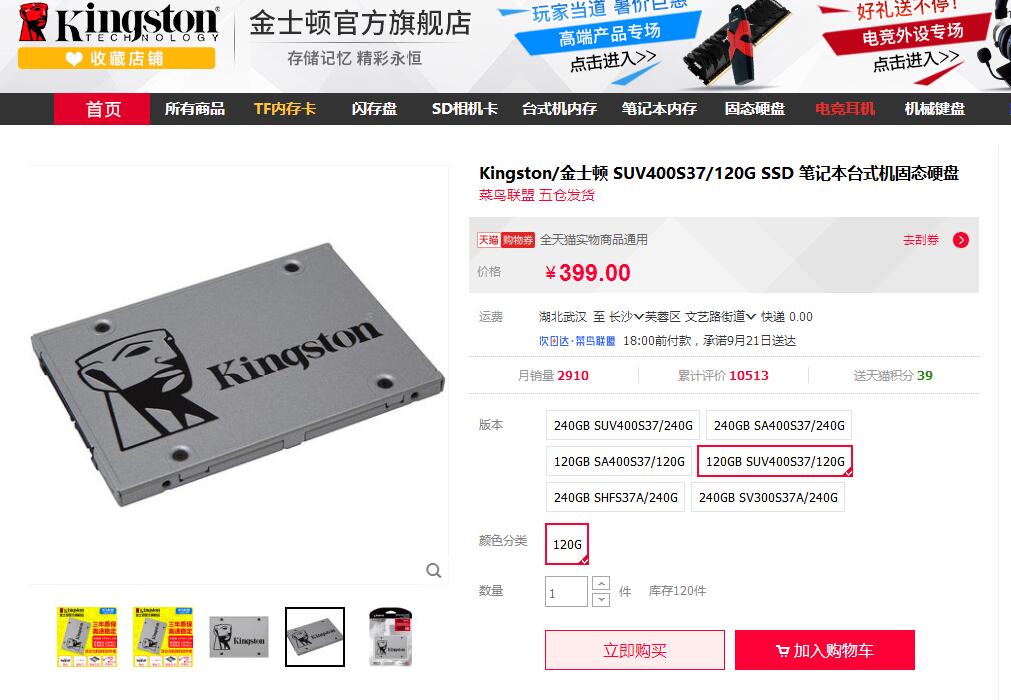This screenshot has width=1011, height=700.
Task: Click 加入购物车 add to cart button
Action: tap(825, 650)
